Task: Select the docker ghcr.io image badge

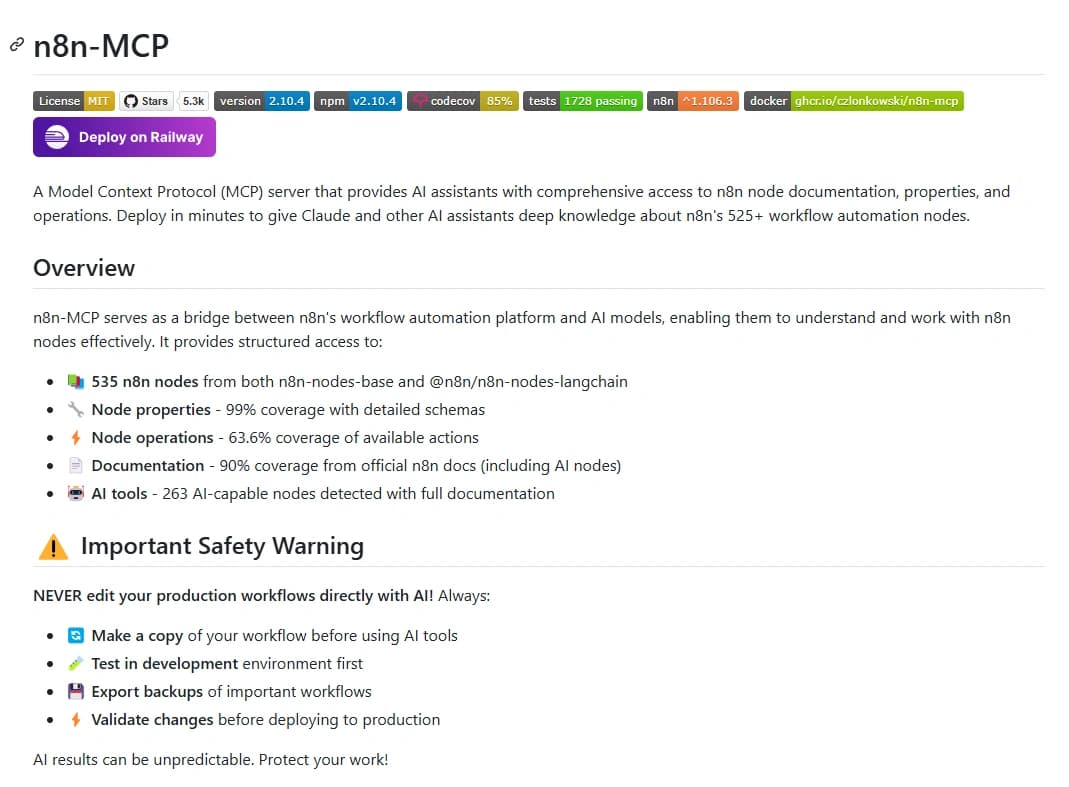Action: tap(853, 100)
